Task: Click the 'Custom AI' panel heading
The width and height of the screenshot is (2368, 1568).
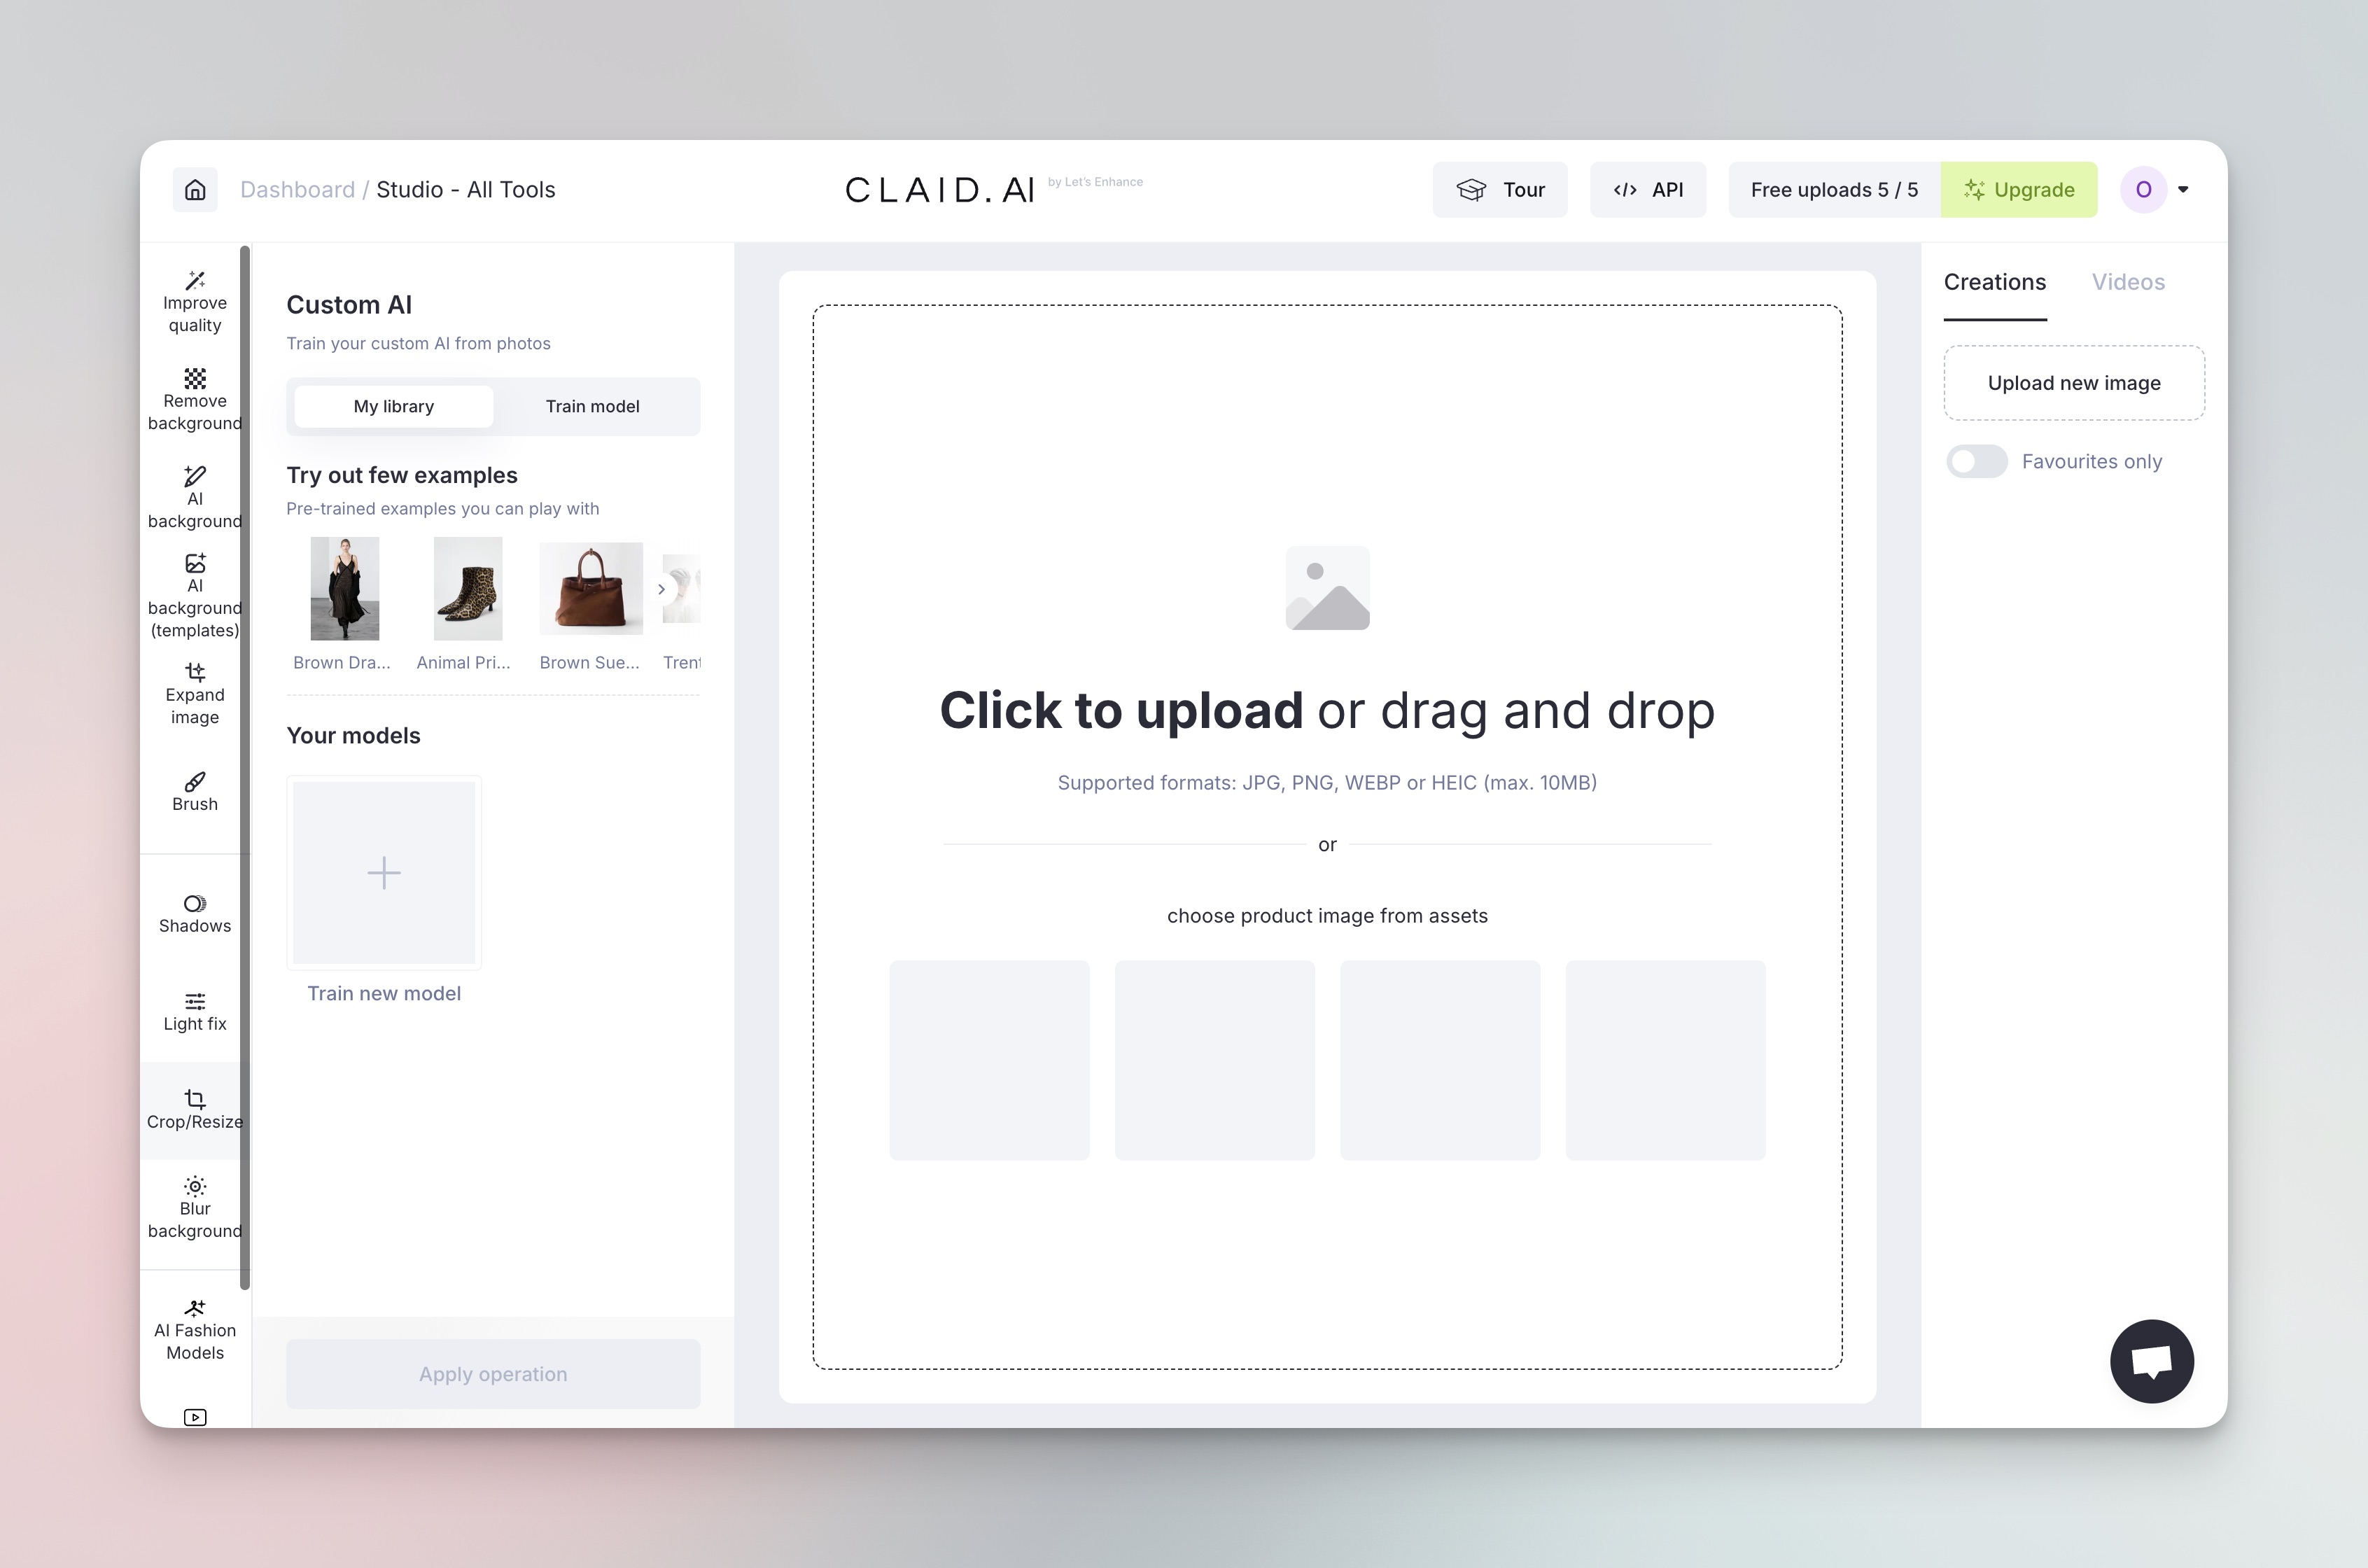Action: 349,305
